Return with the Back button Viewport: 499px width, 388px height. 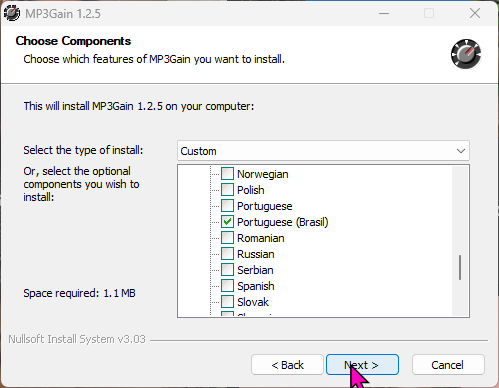pyautogui.click(x=287, y=365)
